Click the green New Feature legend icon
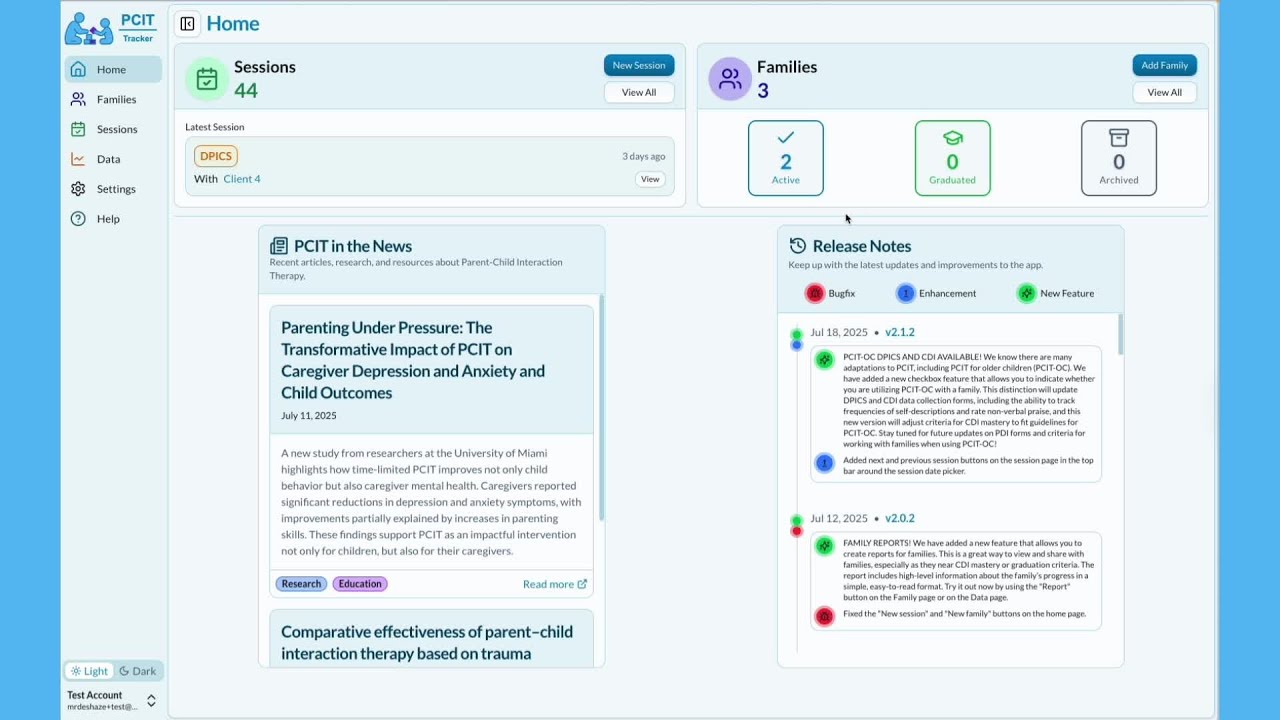Image resolution: width=1280 pixels, height=720 pixels. click(1026, 293)
